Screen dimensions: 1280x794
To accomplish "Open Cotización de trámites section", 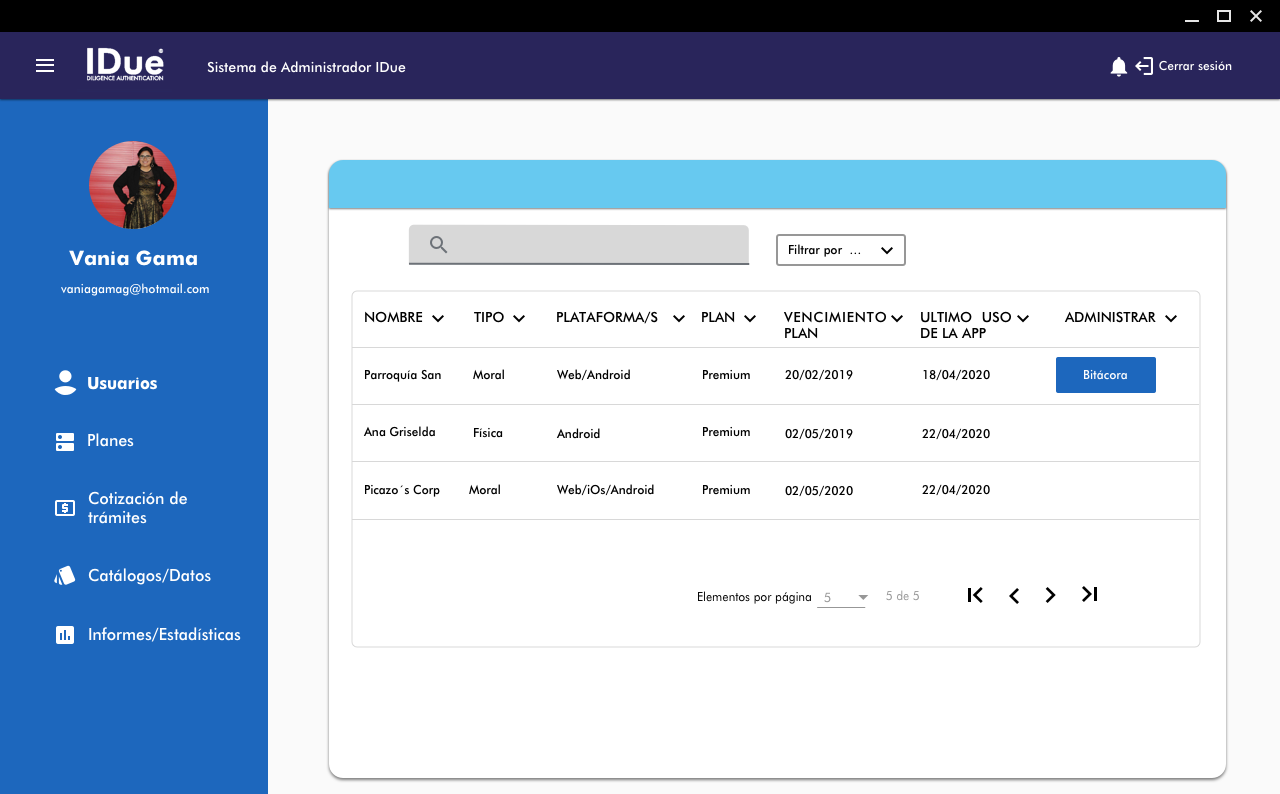I will [137, 508].
